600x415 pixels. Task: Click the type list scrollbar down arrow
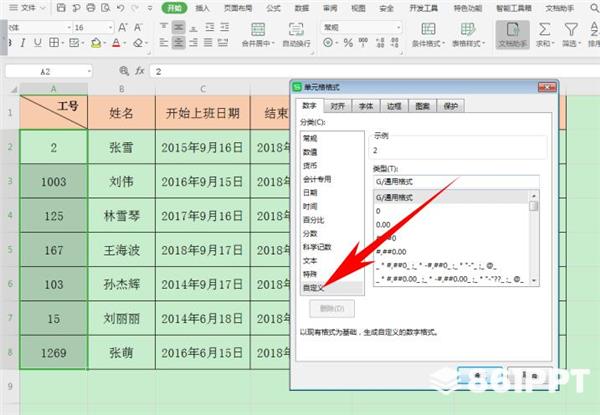(x=534, y=280)
